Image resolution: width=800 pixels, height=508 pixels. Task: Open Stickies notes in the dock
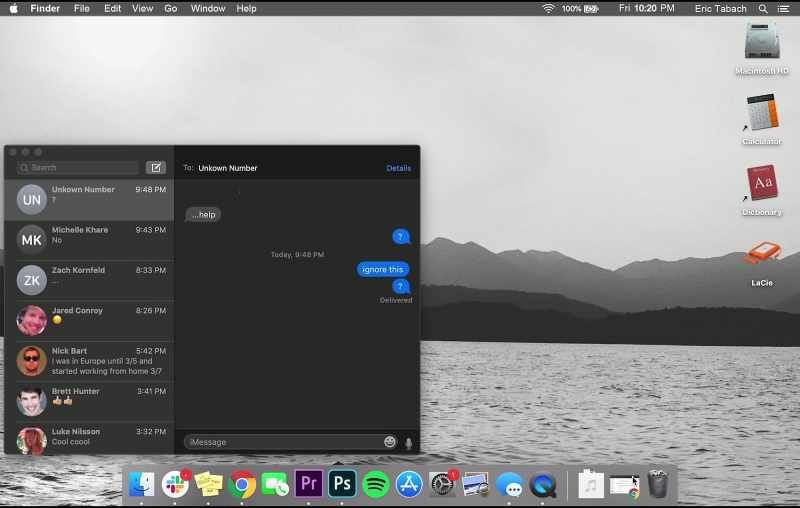[x=209, y=484]
